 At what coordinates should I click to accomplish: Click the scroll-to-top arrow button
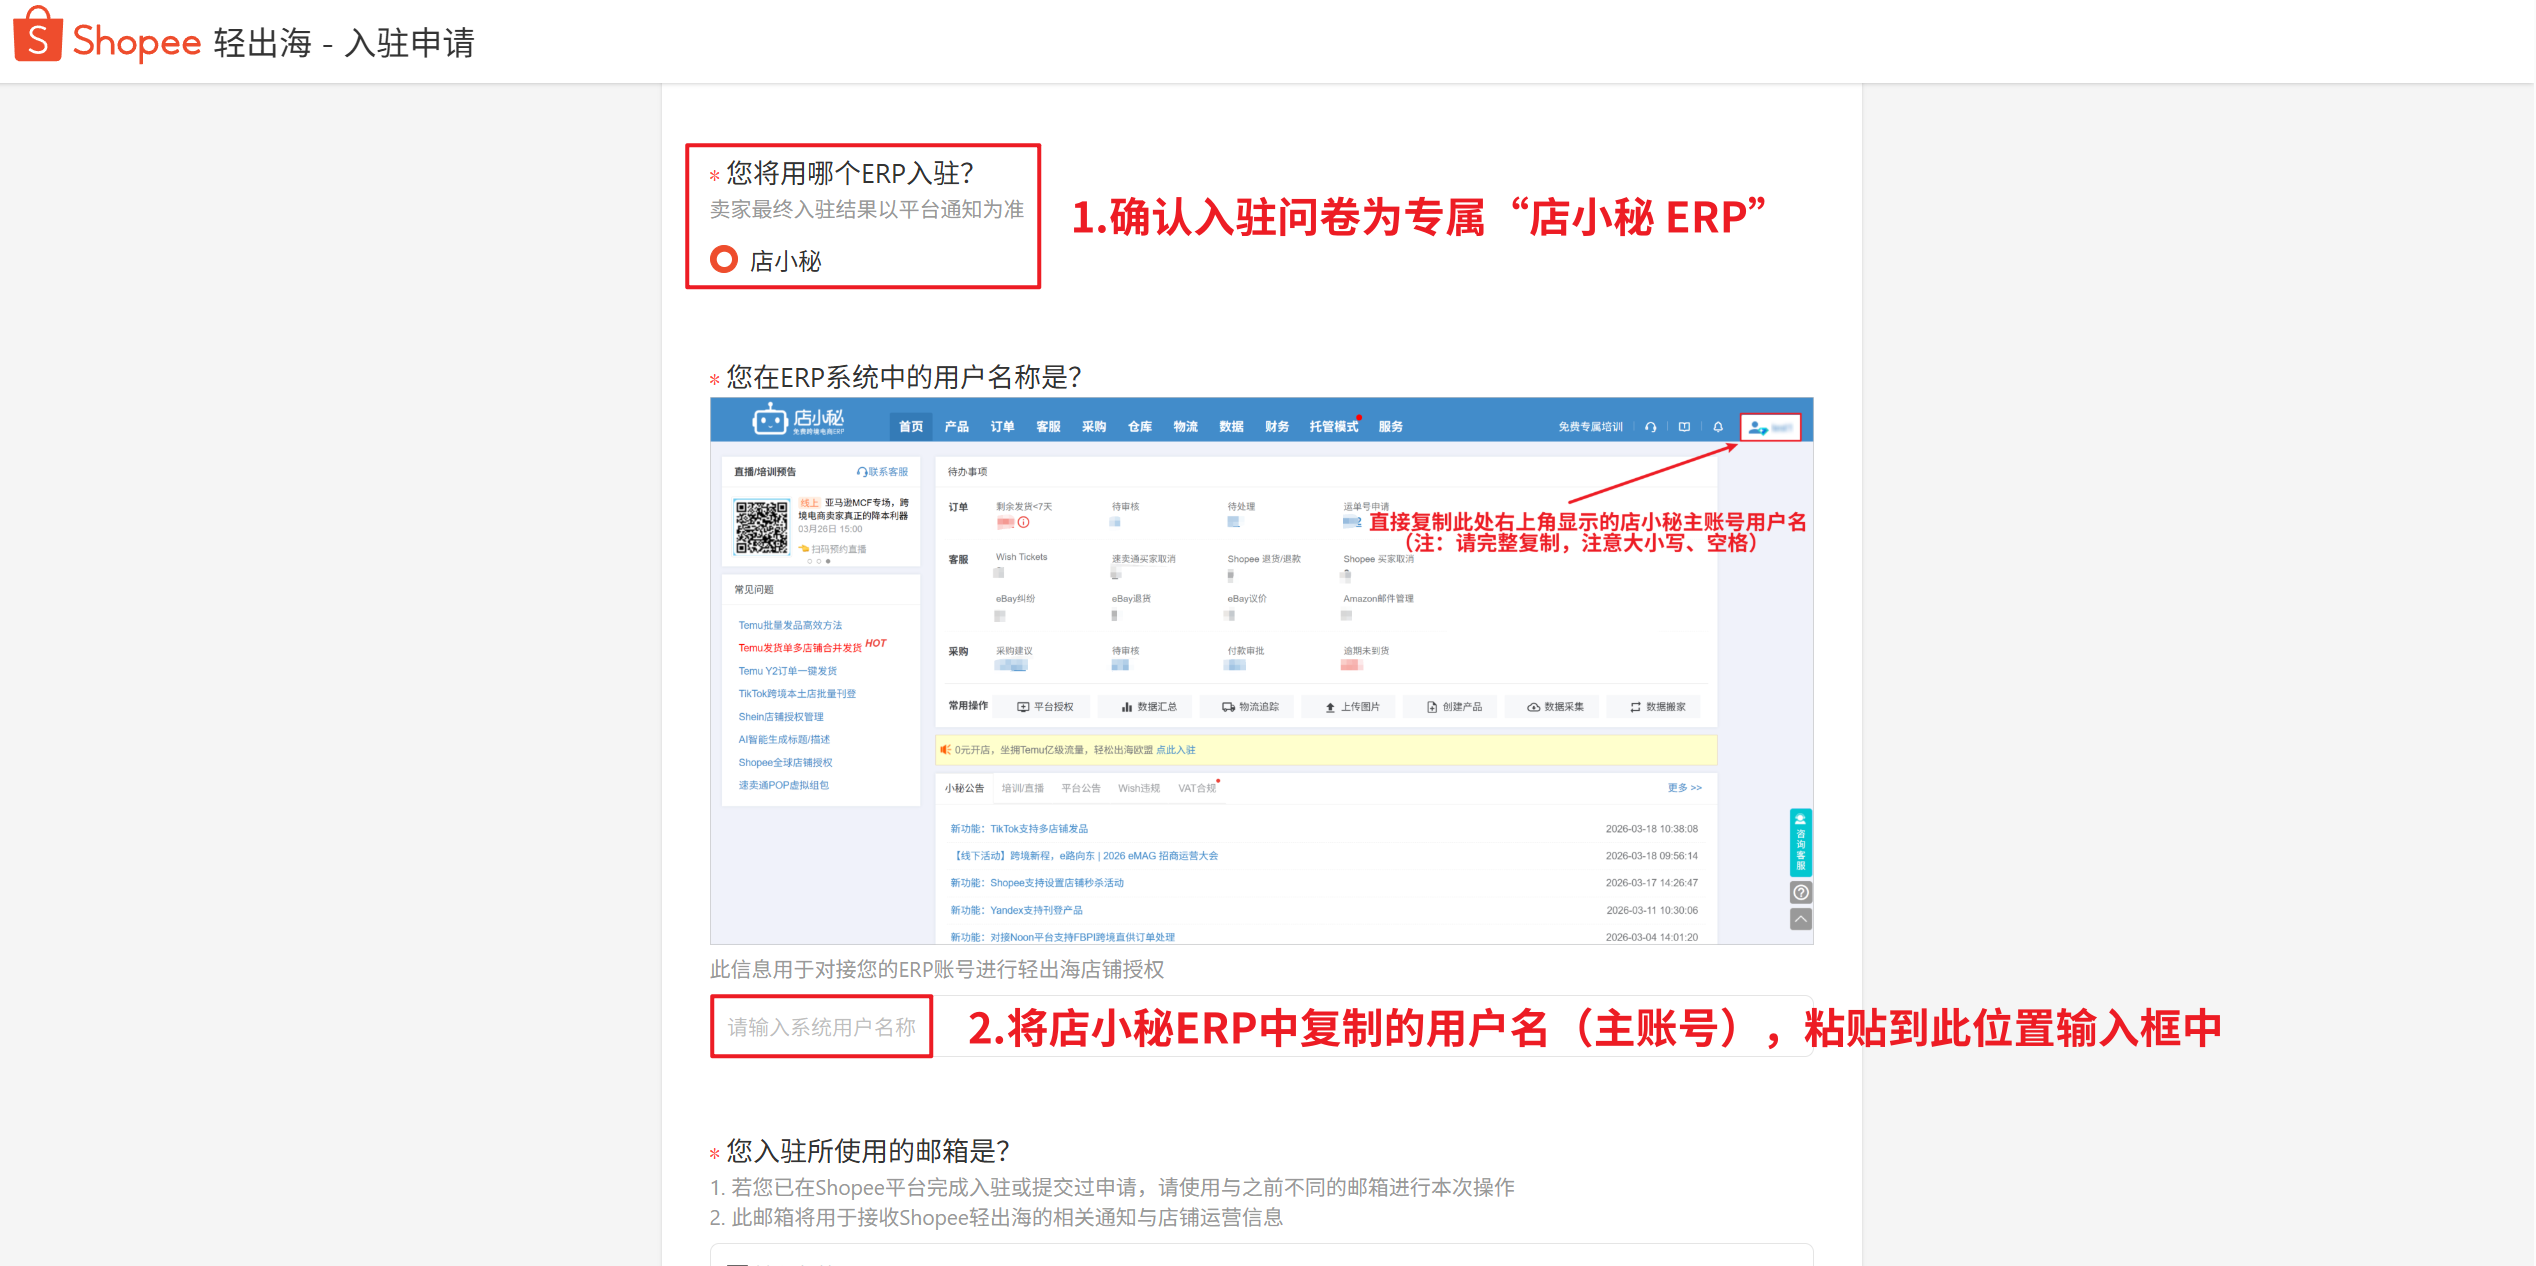coord(1800,918)
